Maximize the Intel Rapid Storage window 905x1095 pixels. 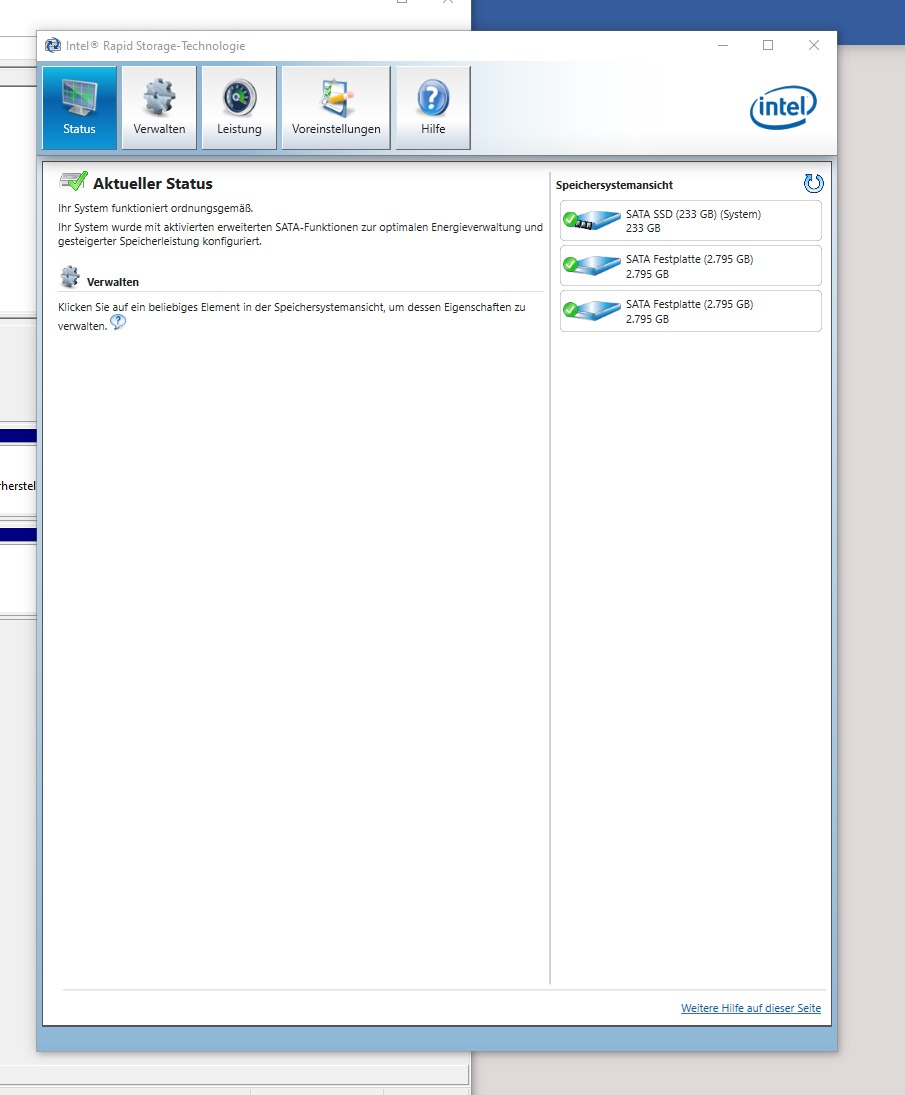point(768,45)
